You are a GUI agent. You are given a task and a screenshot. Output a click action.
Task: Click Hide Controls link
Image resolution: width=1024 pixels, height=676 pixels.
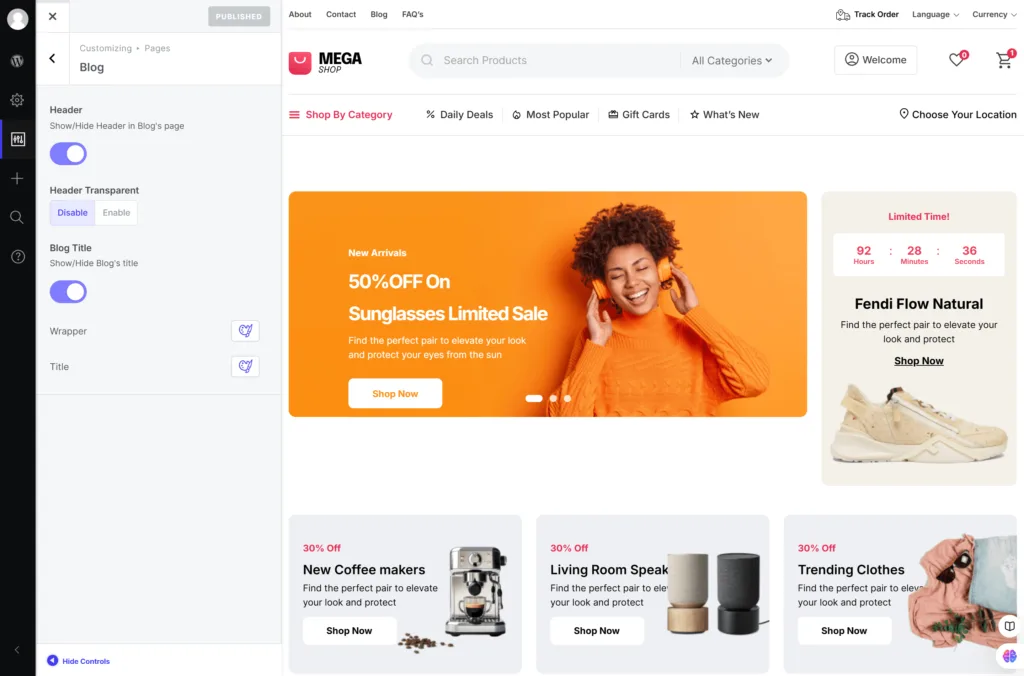coord(78,661)
